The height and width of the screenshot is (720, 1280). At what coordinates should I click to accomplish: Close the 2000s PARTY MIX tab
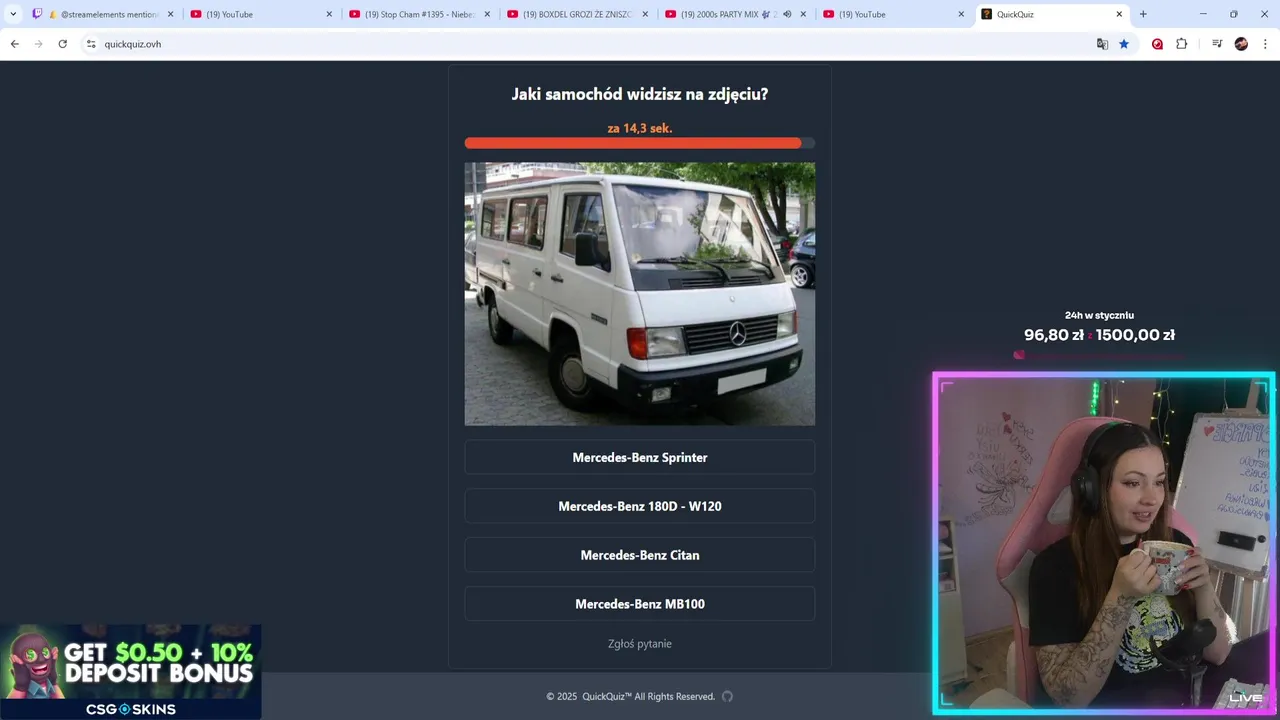(803, 14)
